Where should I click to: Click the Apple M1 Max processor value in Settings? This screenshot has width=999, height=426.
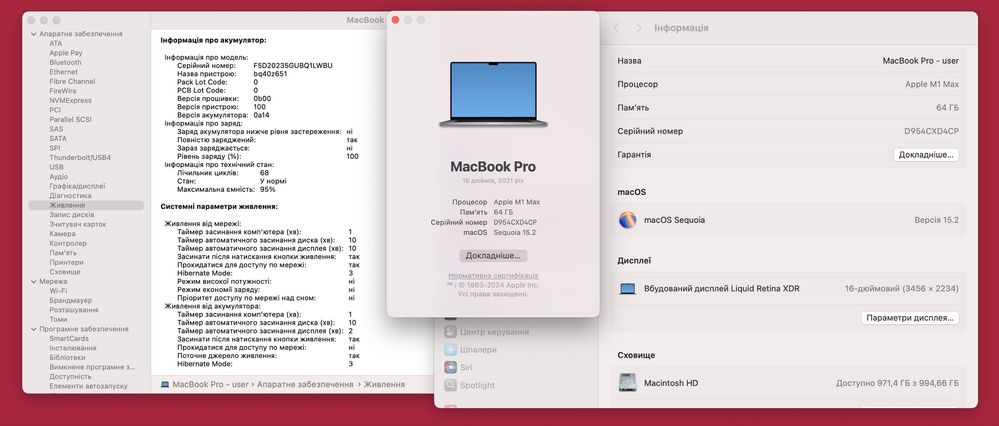tap(932, 84)
